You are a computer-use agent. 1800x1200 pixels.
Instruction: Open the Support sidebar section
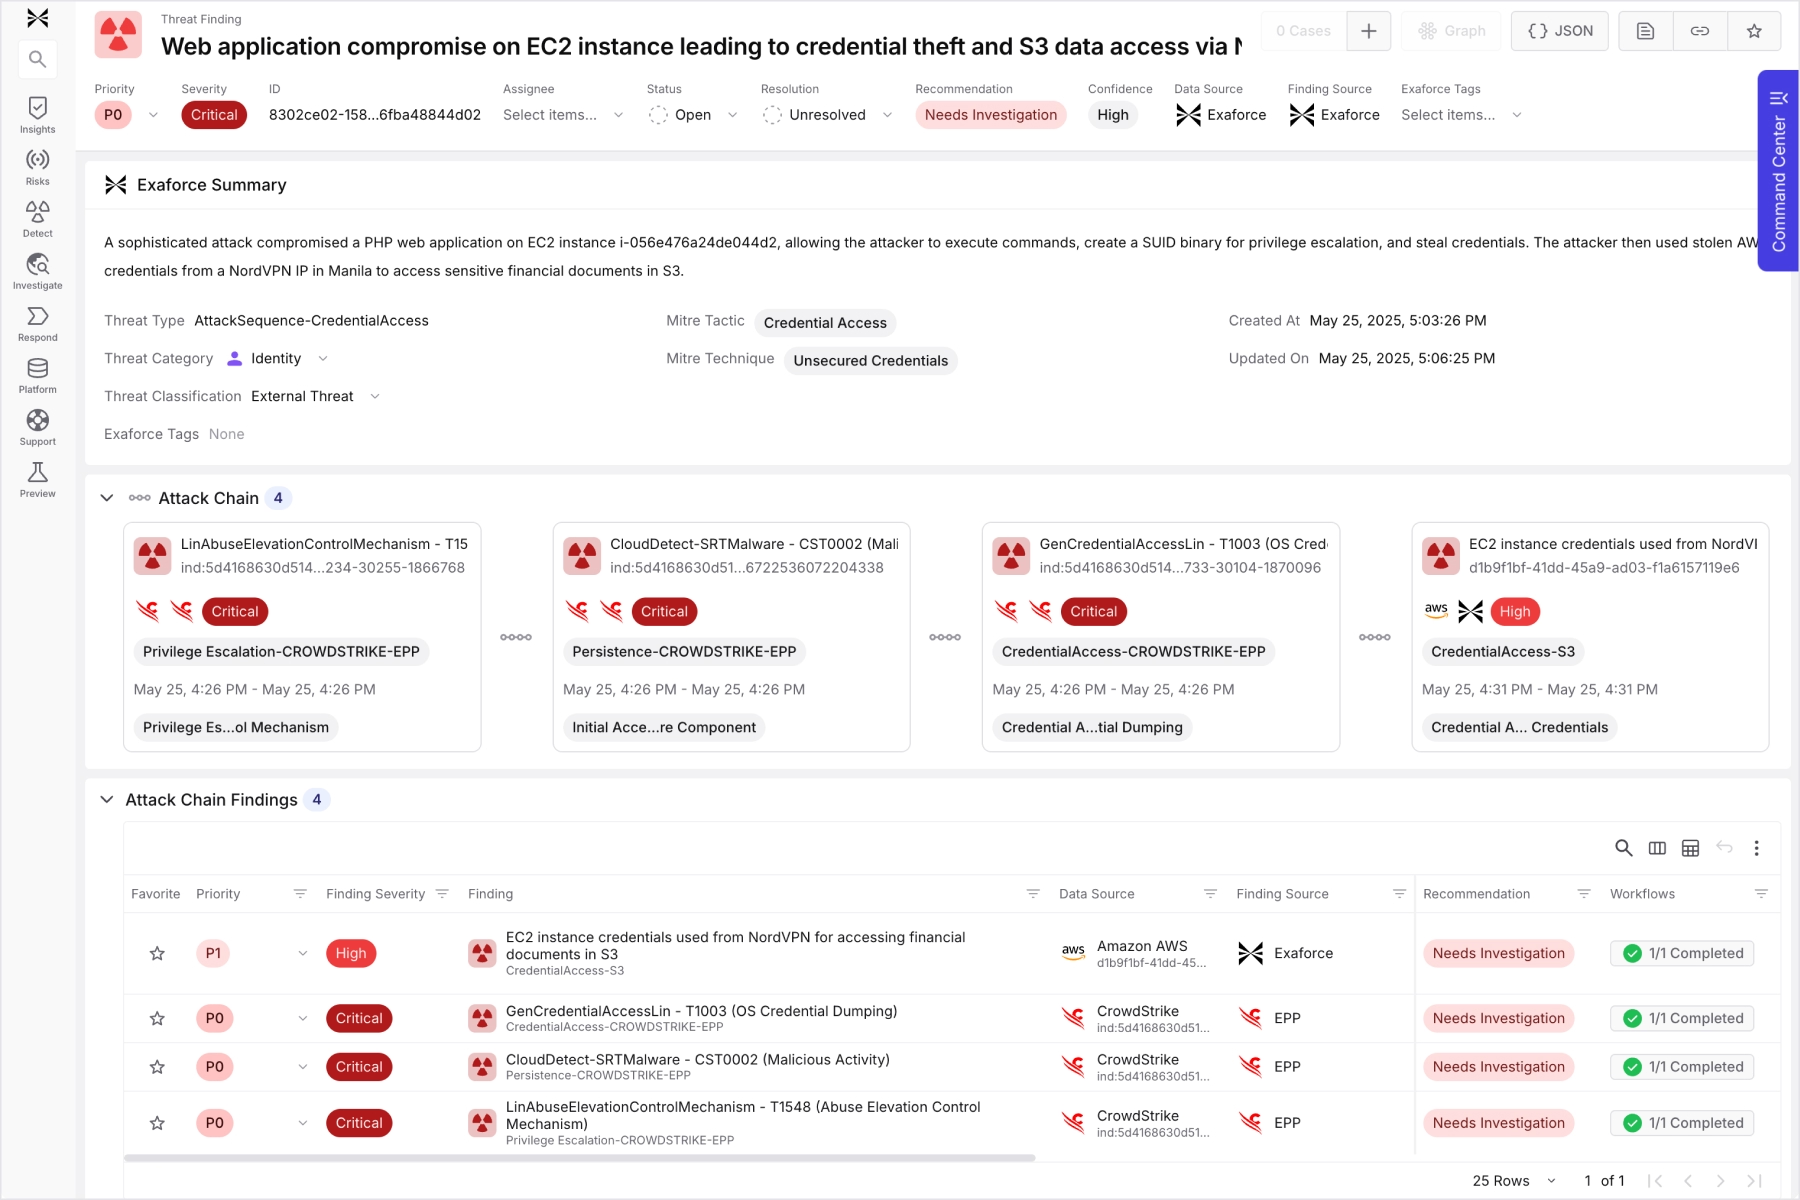point(37,427)
